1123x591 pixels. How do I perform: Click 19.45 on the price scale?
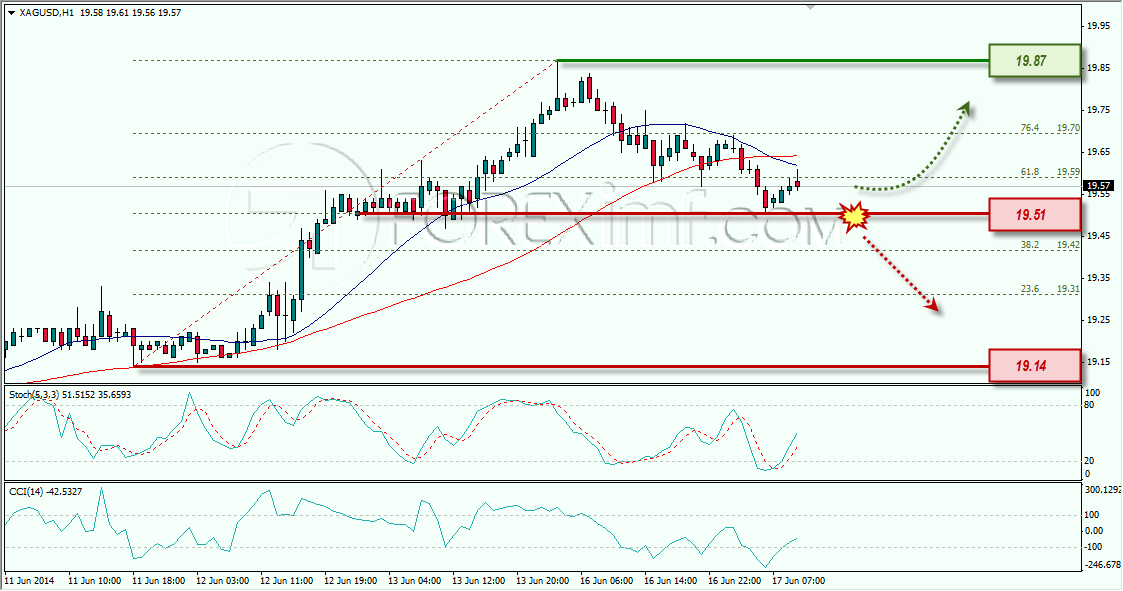1099,236
